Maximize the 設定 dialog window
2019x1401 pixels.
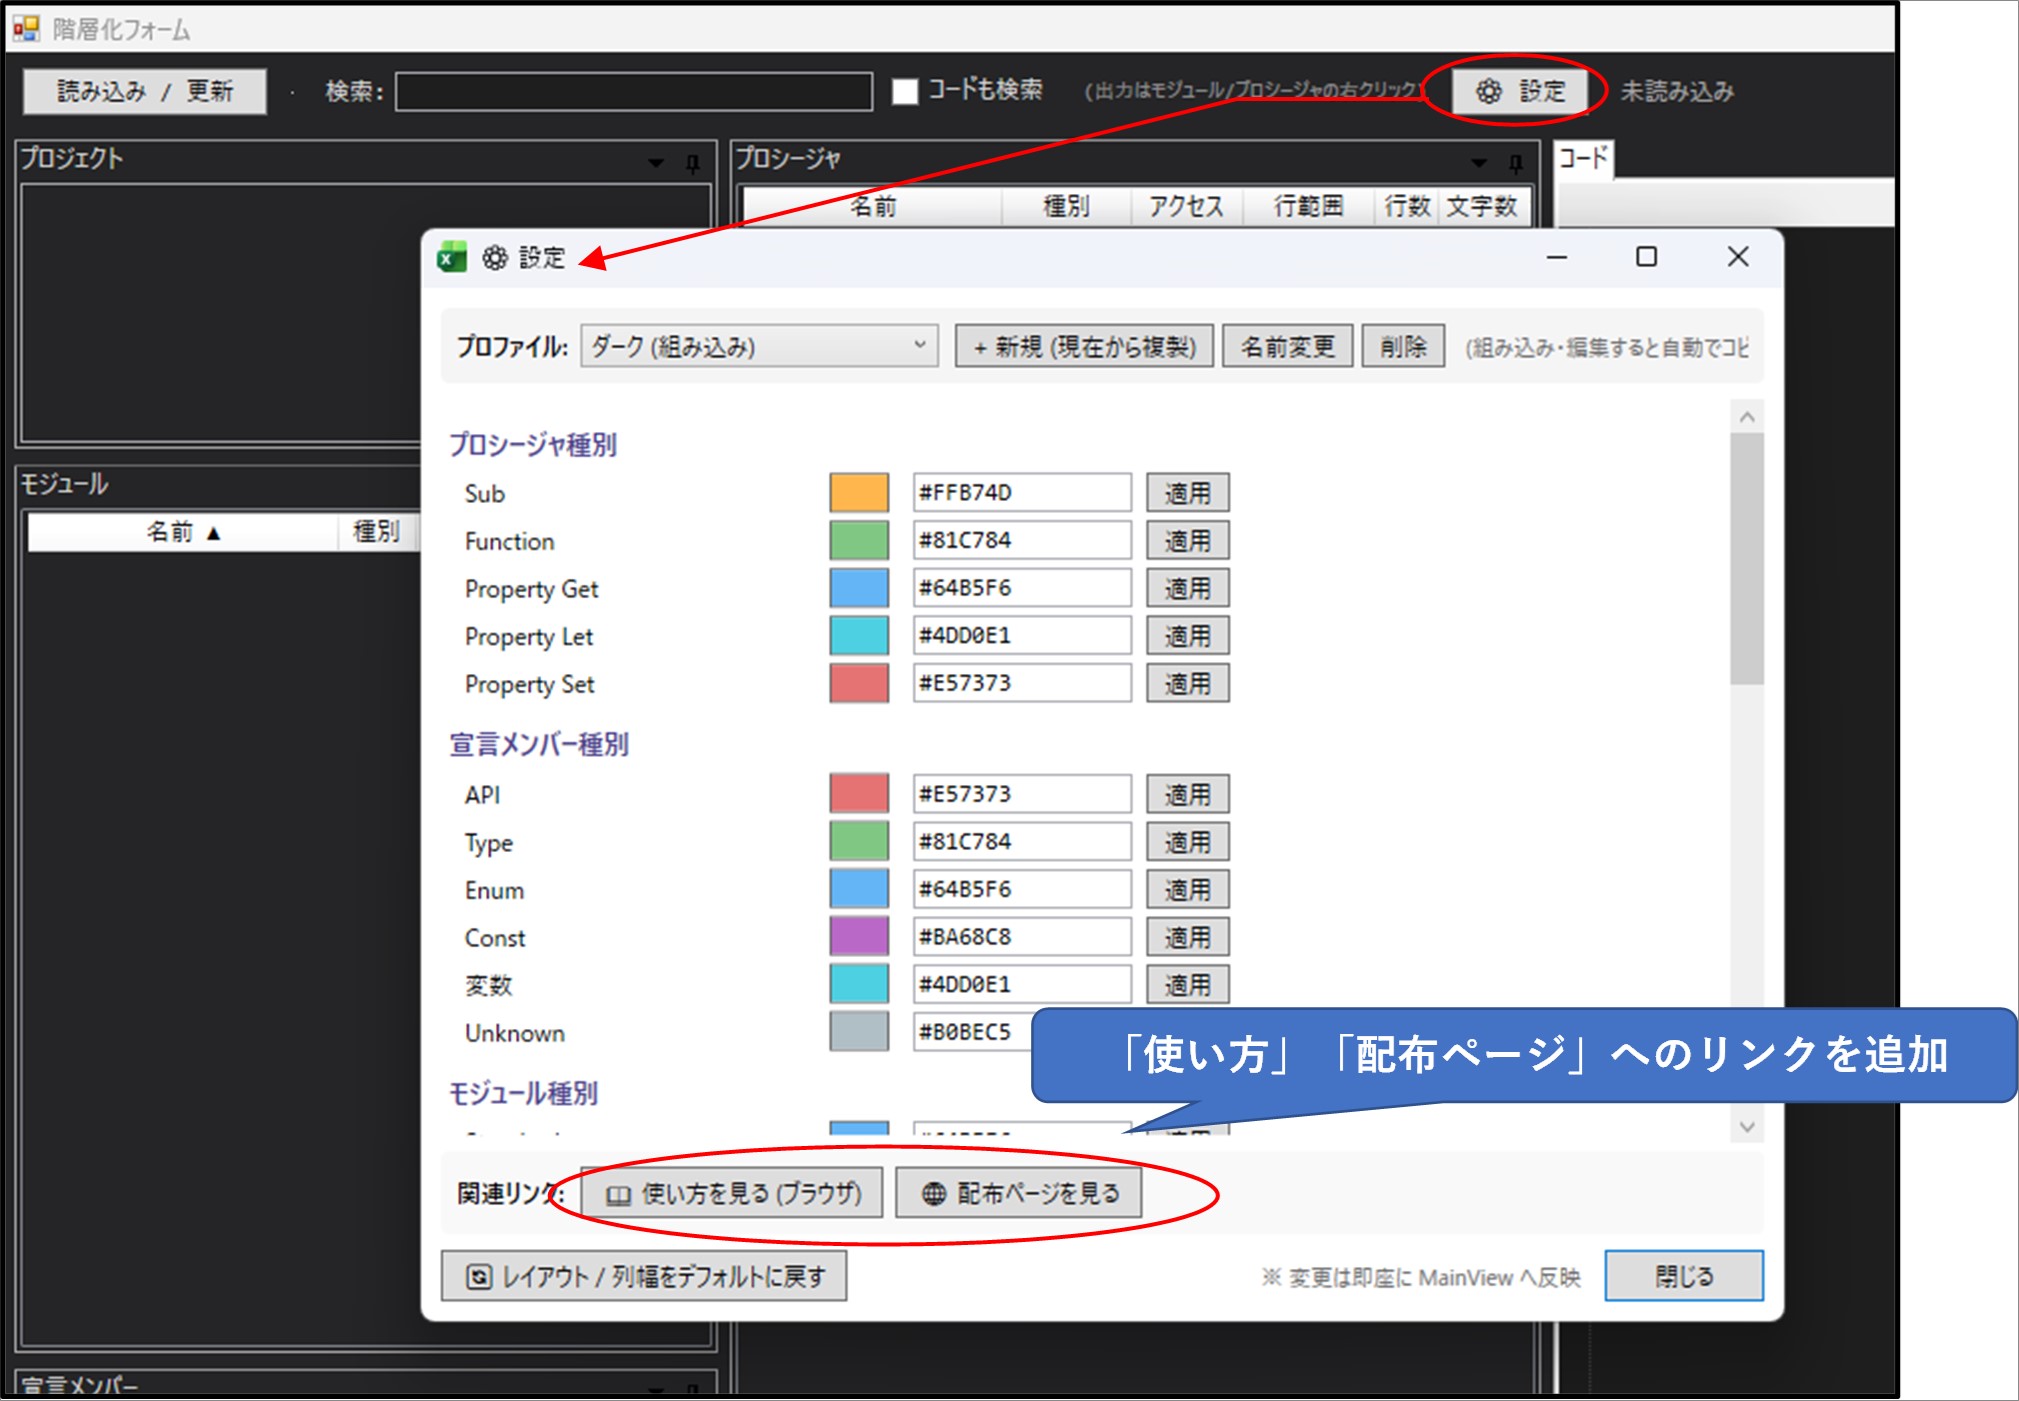click(x=1646, y=257)
